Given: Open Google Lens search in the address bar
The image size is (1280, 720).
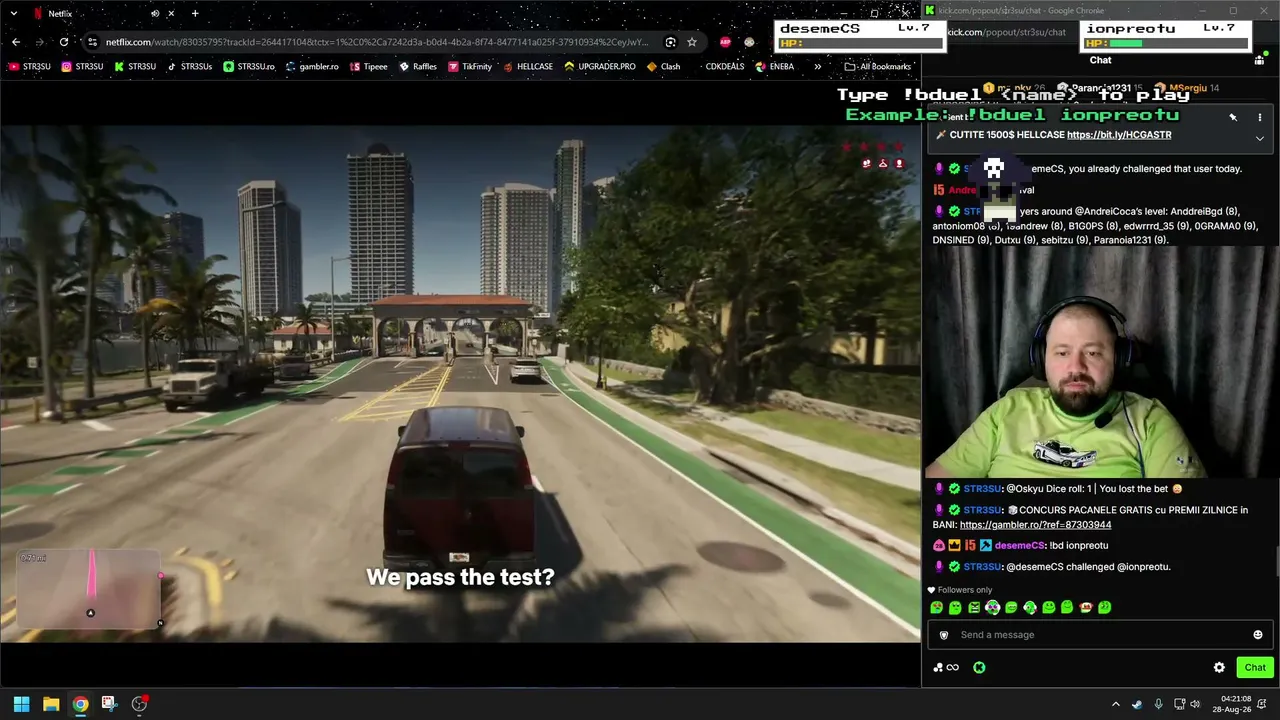Looking at the screenshot, I should (670, 42).
